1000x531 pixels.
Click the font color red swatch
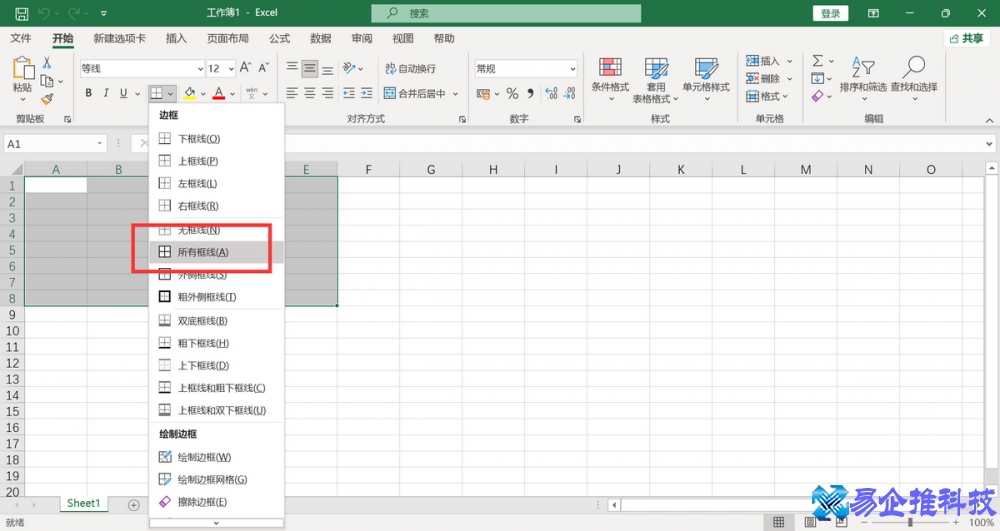(218, 93)
